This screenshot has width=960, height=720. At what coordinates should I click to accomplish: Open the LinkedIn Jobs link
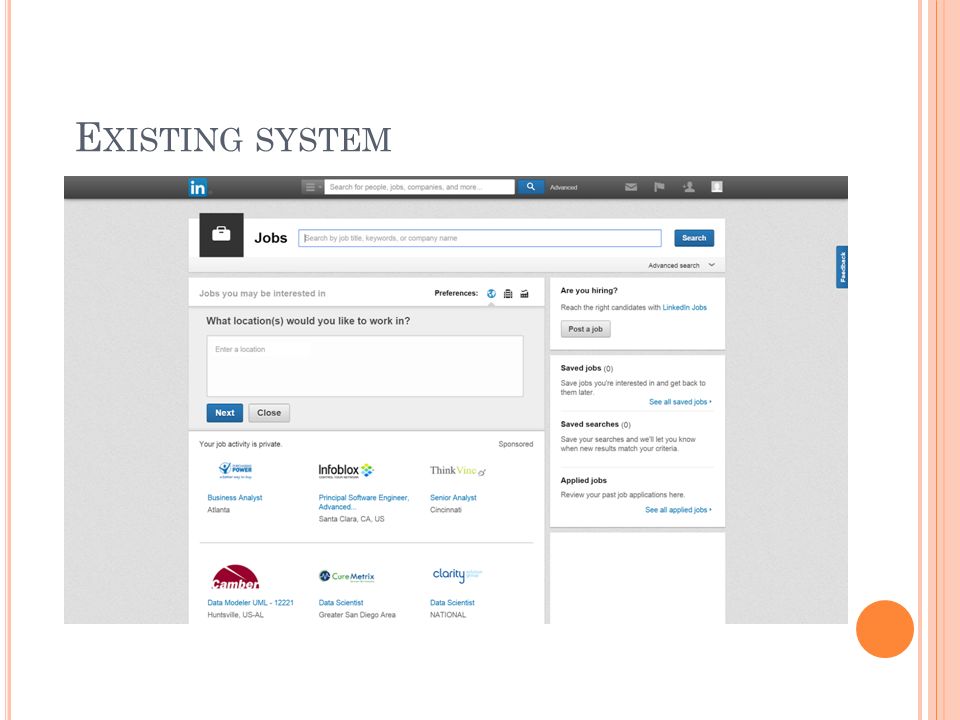point(684,307)
